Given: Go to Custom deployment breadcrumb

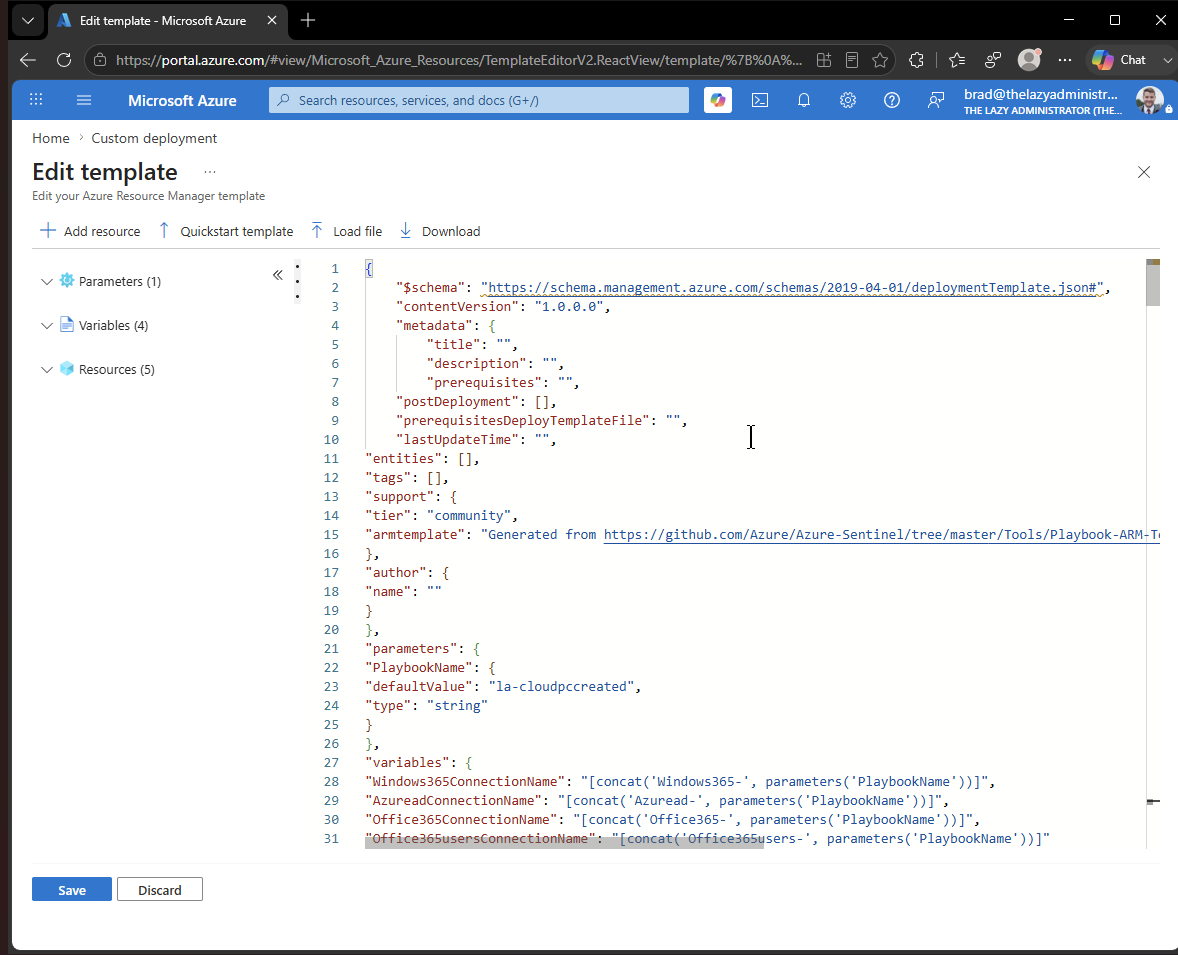Looking at the screenshot, I should click(154, 138).
